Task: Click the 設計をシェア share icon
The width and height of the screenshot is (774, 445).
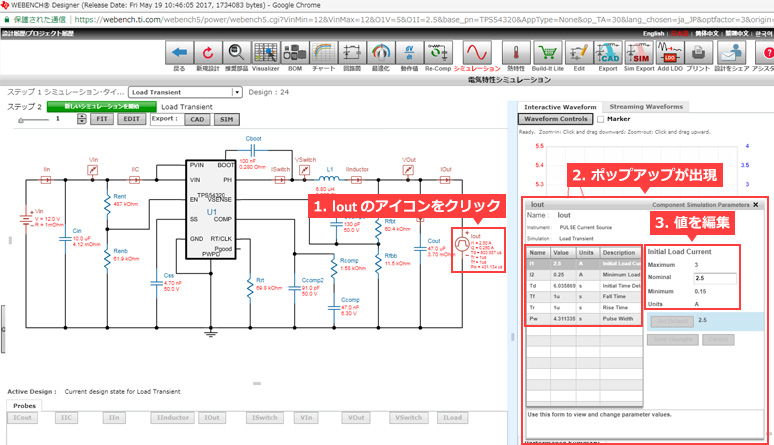Action: (x=732, y=52)
